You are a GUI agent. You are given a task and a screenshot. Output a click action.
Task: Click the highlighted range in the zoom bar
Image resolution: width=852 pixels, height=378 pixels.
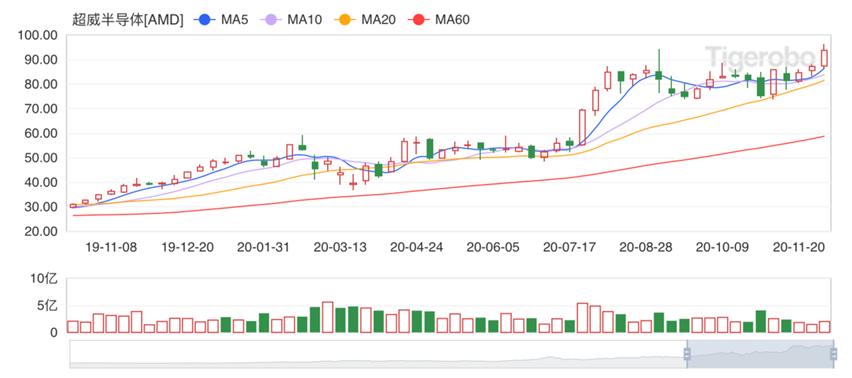coord(760,354)
